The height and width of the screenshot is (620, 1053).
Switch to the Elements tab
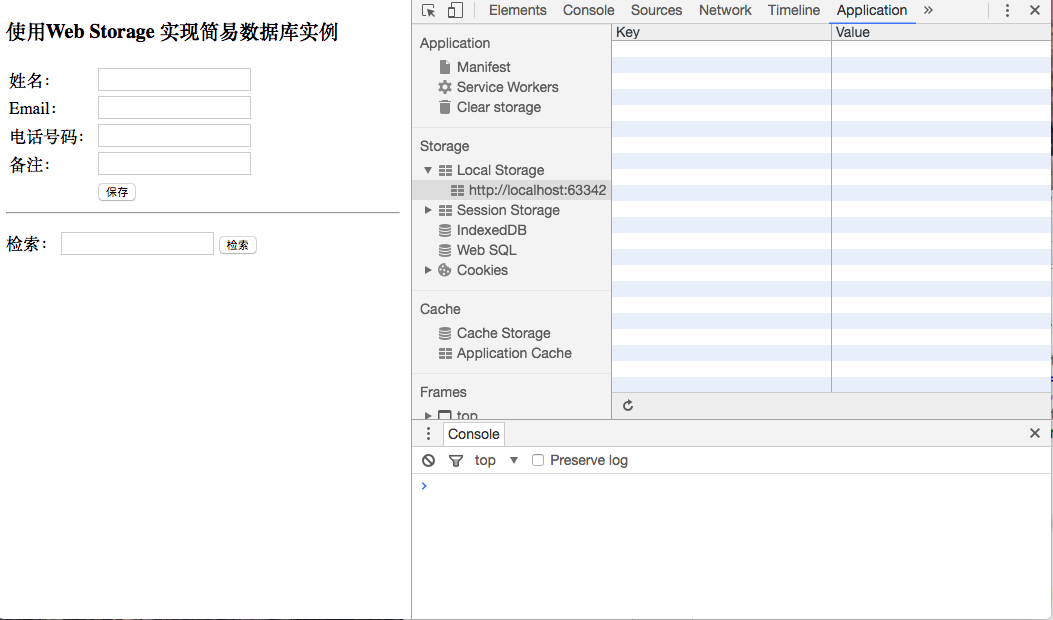517,10
